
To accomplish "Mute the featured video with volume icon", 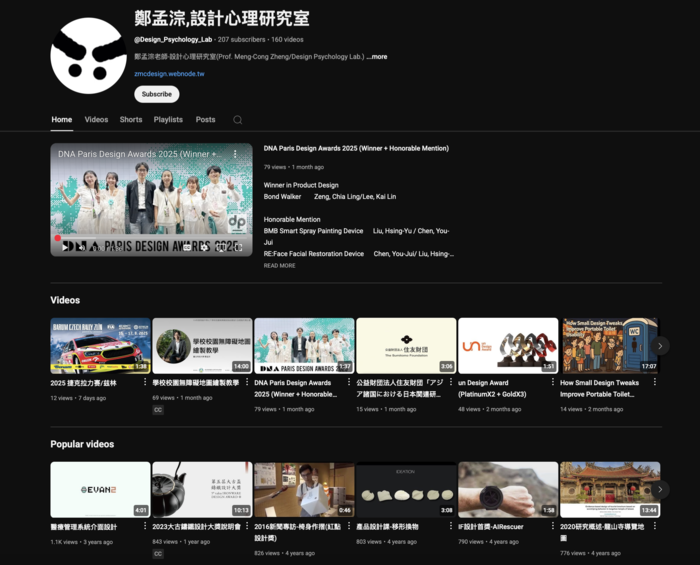I will click(81, 247).
